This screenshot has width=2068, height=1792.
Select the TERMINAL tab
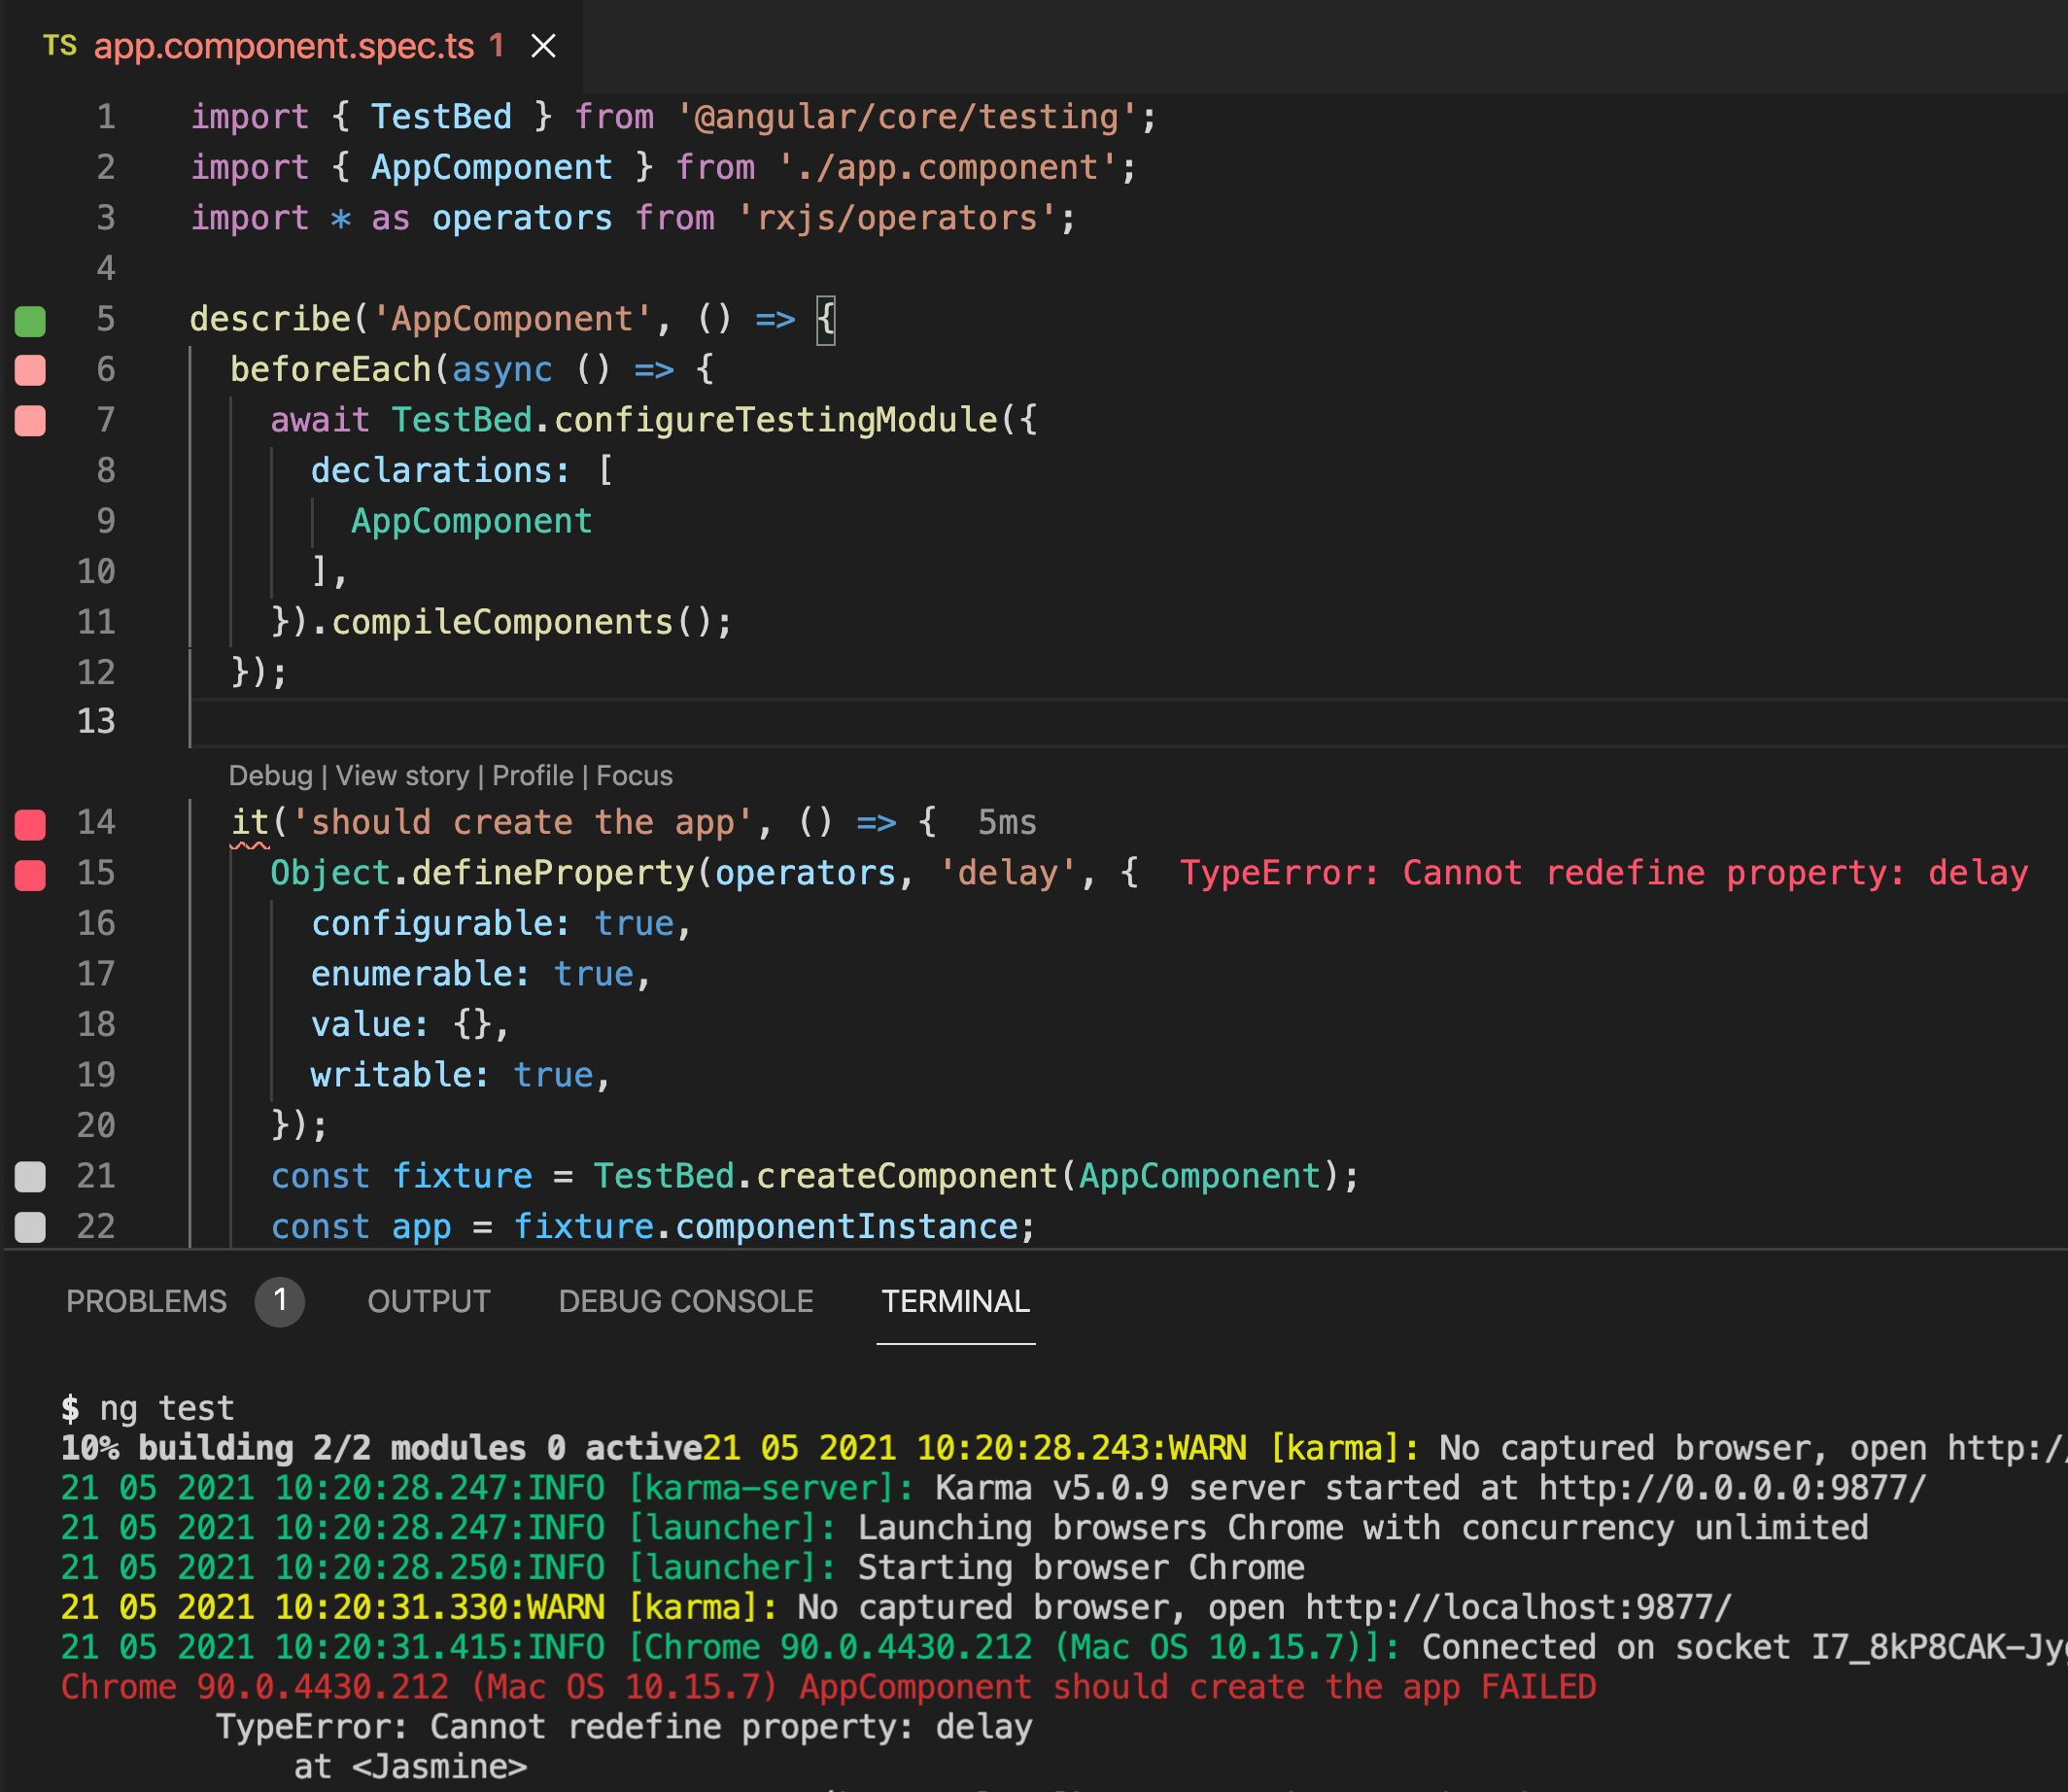[955, 1301]
